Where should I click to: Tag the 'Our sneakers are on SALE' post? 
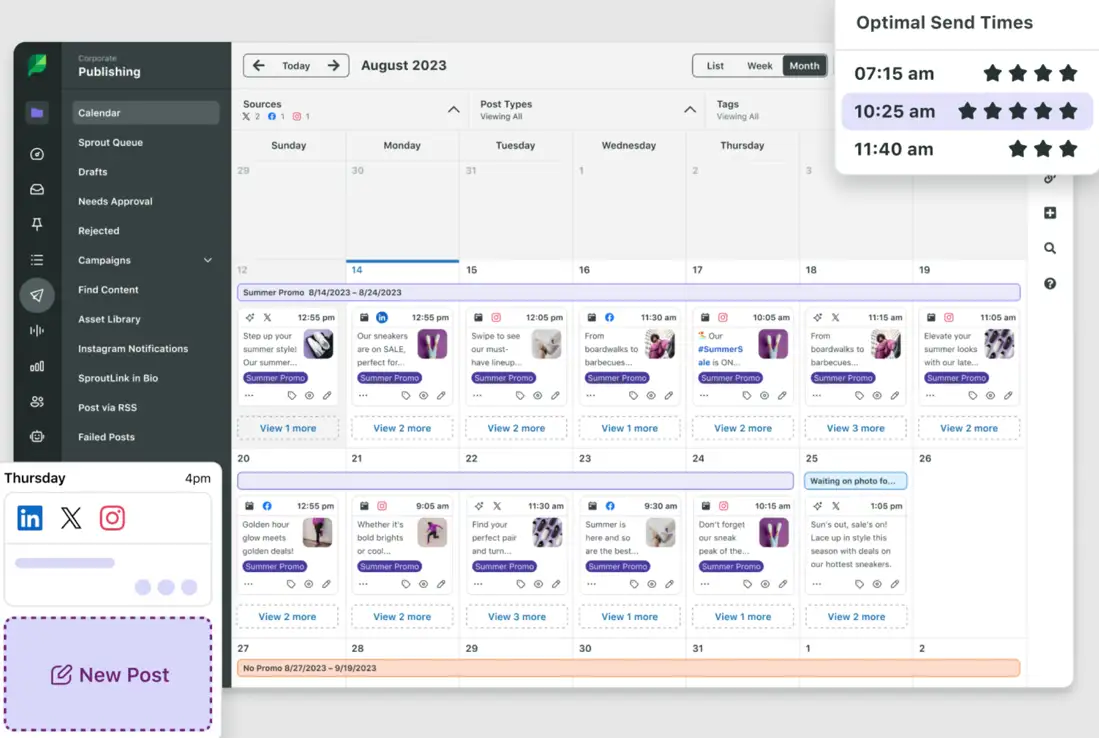click(x=406, y=395)
